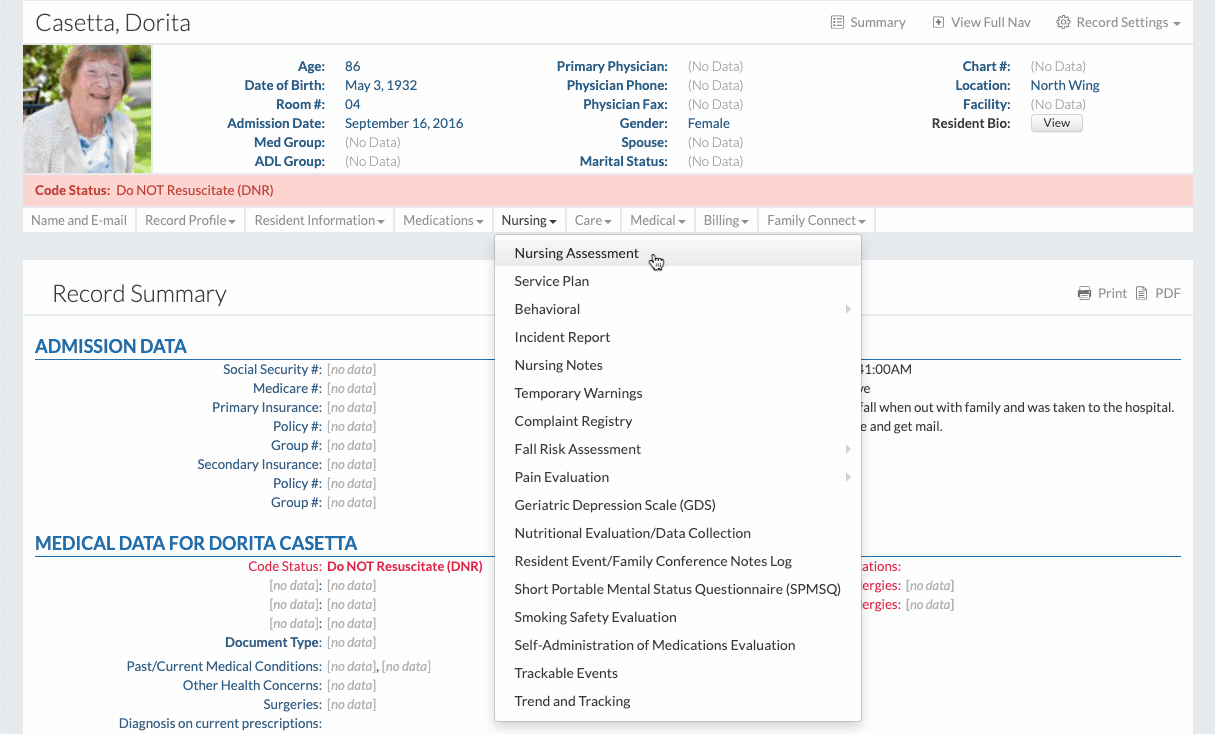Go to the Name and E-mail tab
1215x734 pixels.
click(79, 220)
